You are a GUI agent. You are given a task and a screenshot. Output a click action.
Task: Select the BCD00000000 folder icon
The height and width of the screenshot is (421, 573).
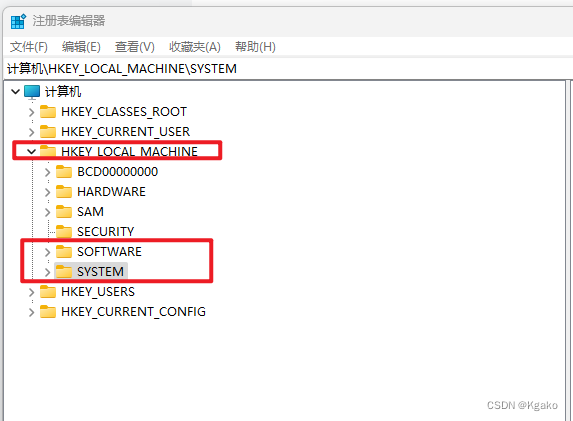tap(64, 171)
